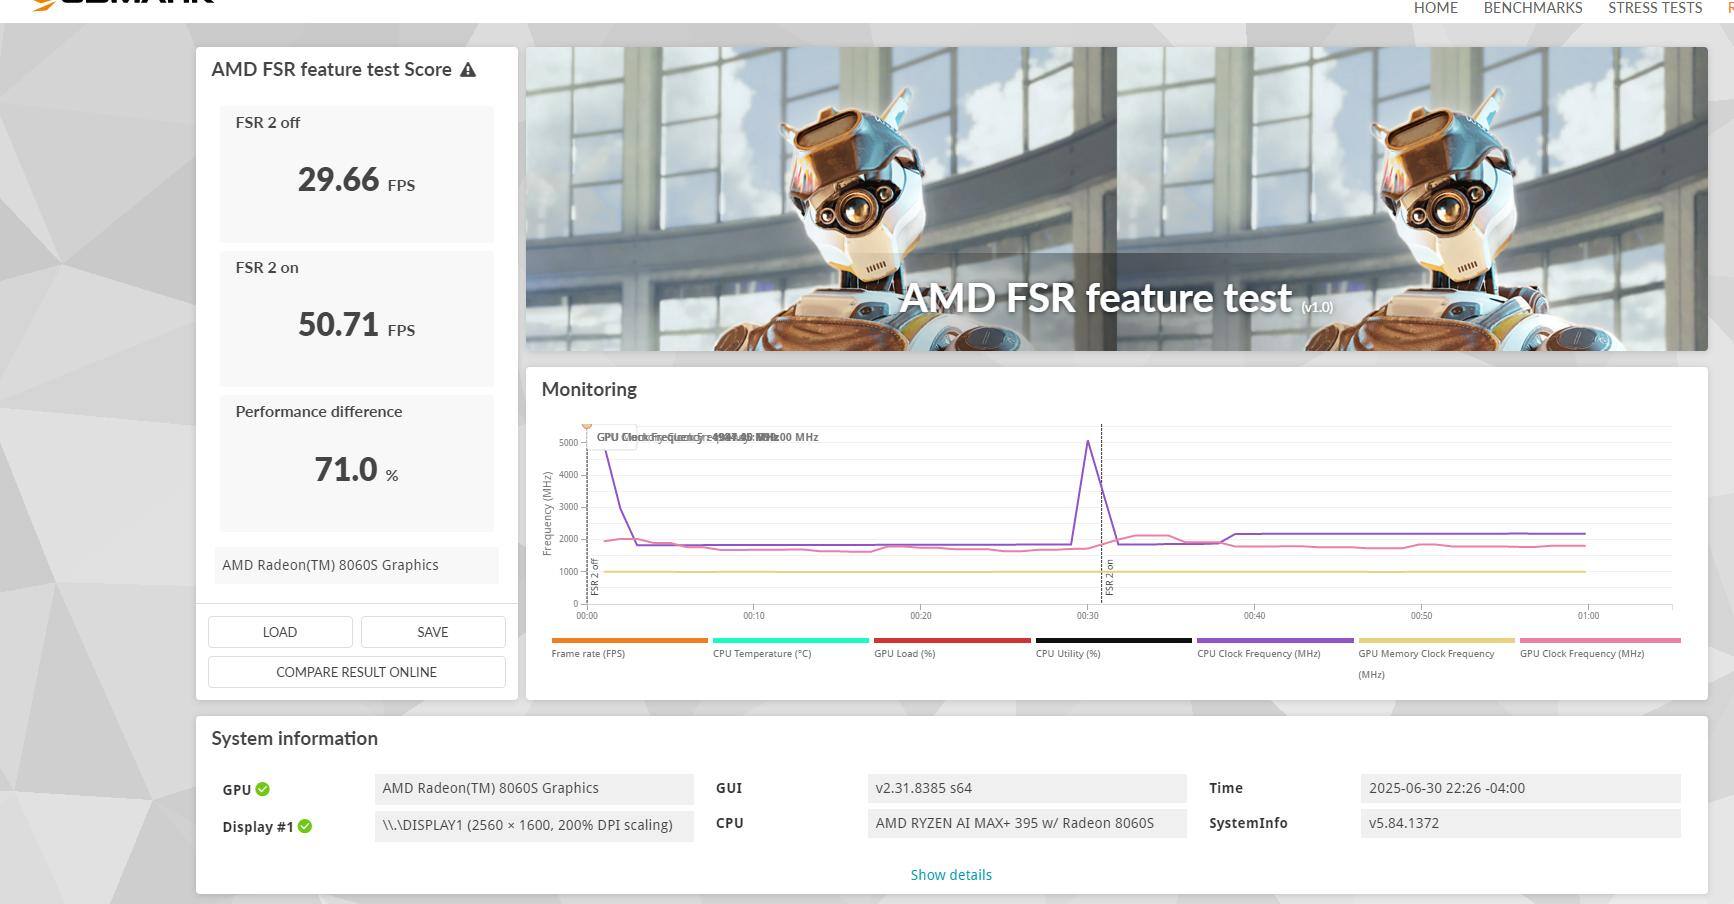The height and width of the screenshot is (904, 1734).
Task: Click the green checkmark next to Display #1
Action: (x=305, y=826)
